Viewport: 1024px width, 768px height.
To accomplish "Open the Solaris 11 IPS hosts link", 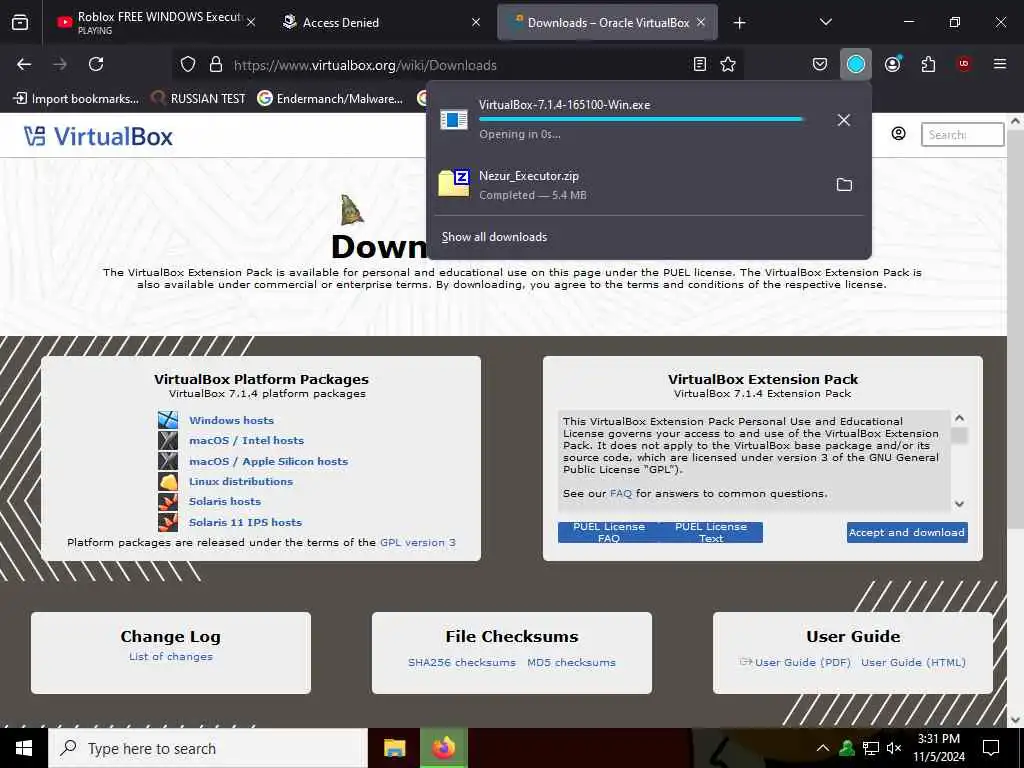I will point(245,522).
